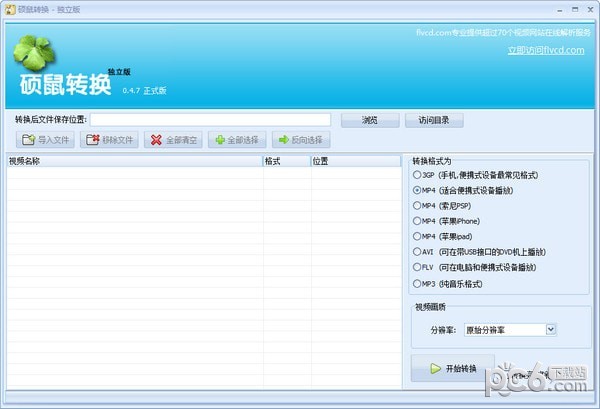Viewport: 600px width, 409px height.
Task: Start conversion with the green play 开始转换 button
Action: [x=452, y=368]
